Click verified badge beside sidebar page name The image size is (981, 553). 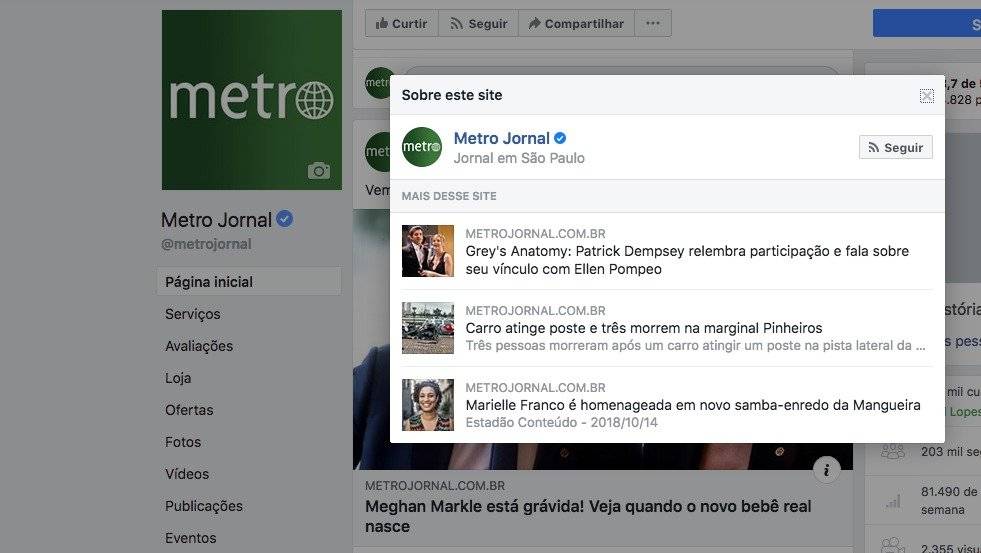click(x=285, y=219)
